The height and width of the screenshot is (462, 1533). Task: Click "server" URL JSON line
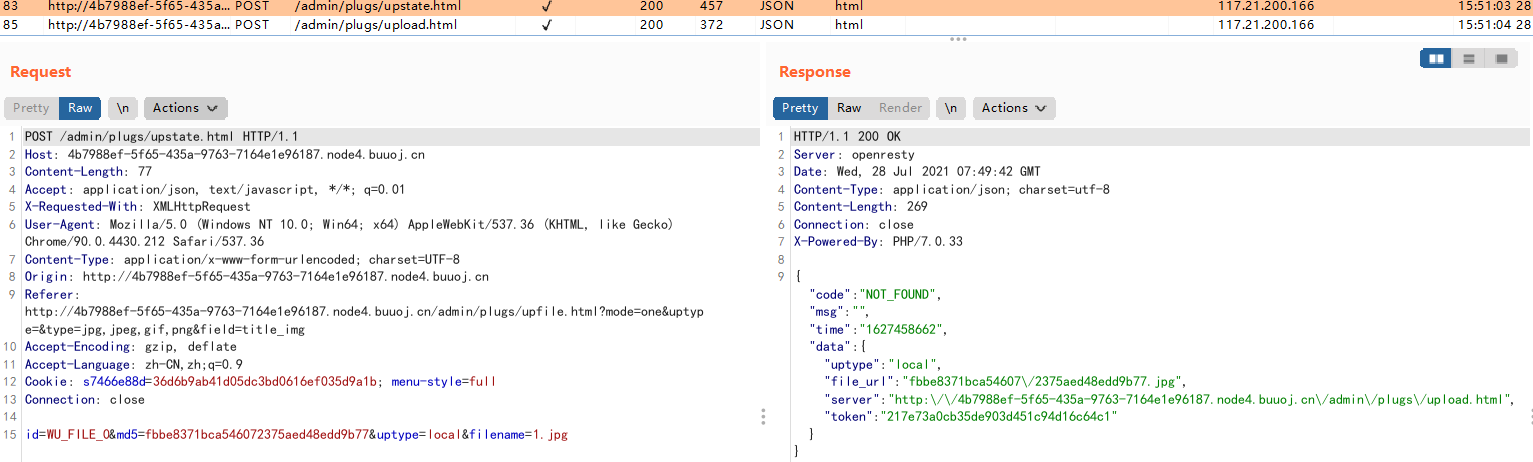pyautogui.click(x=1169, y=400)
